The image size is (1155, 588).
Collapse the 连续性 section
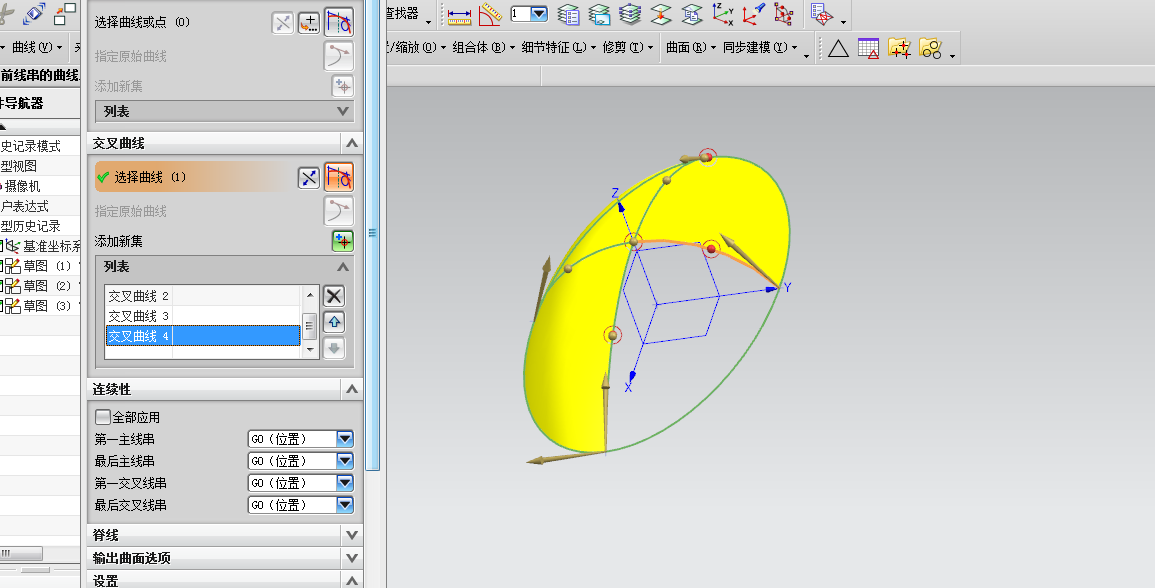(351, 389)
